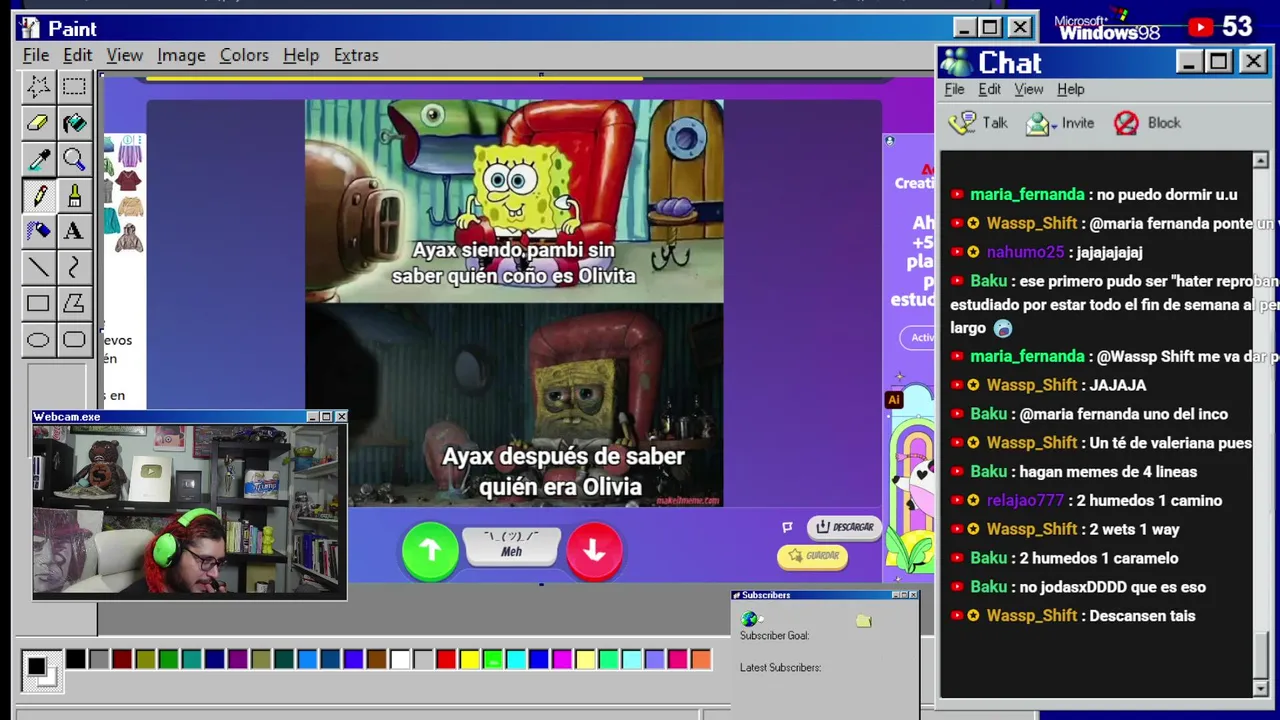Open the Chat window File menu

pos(954,89)
